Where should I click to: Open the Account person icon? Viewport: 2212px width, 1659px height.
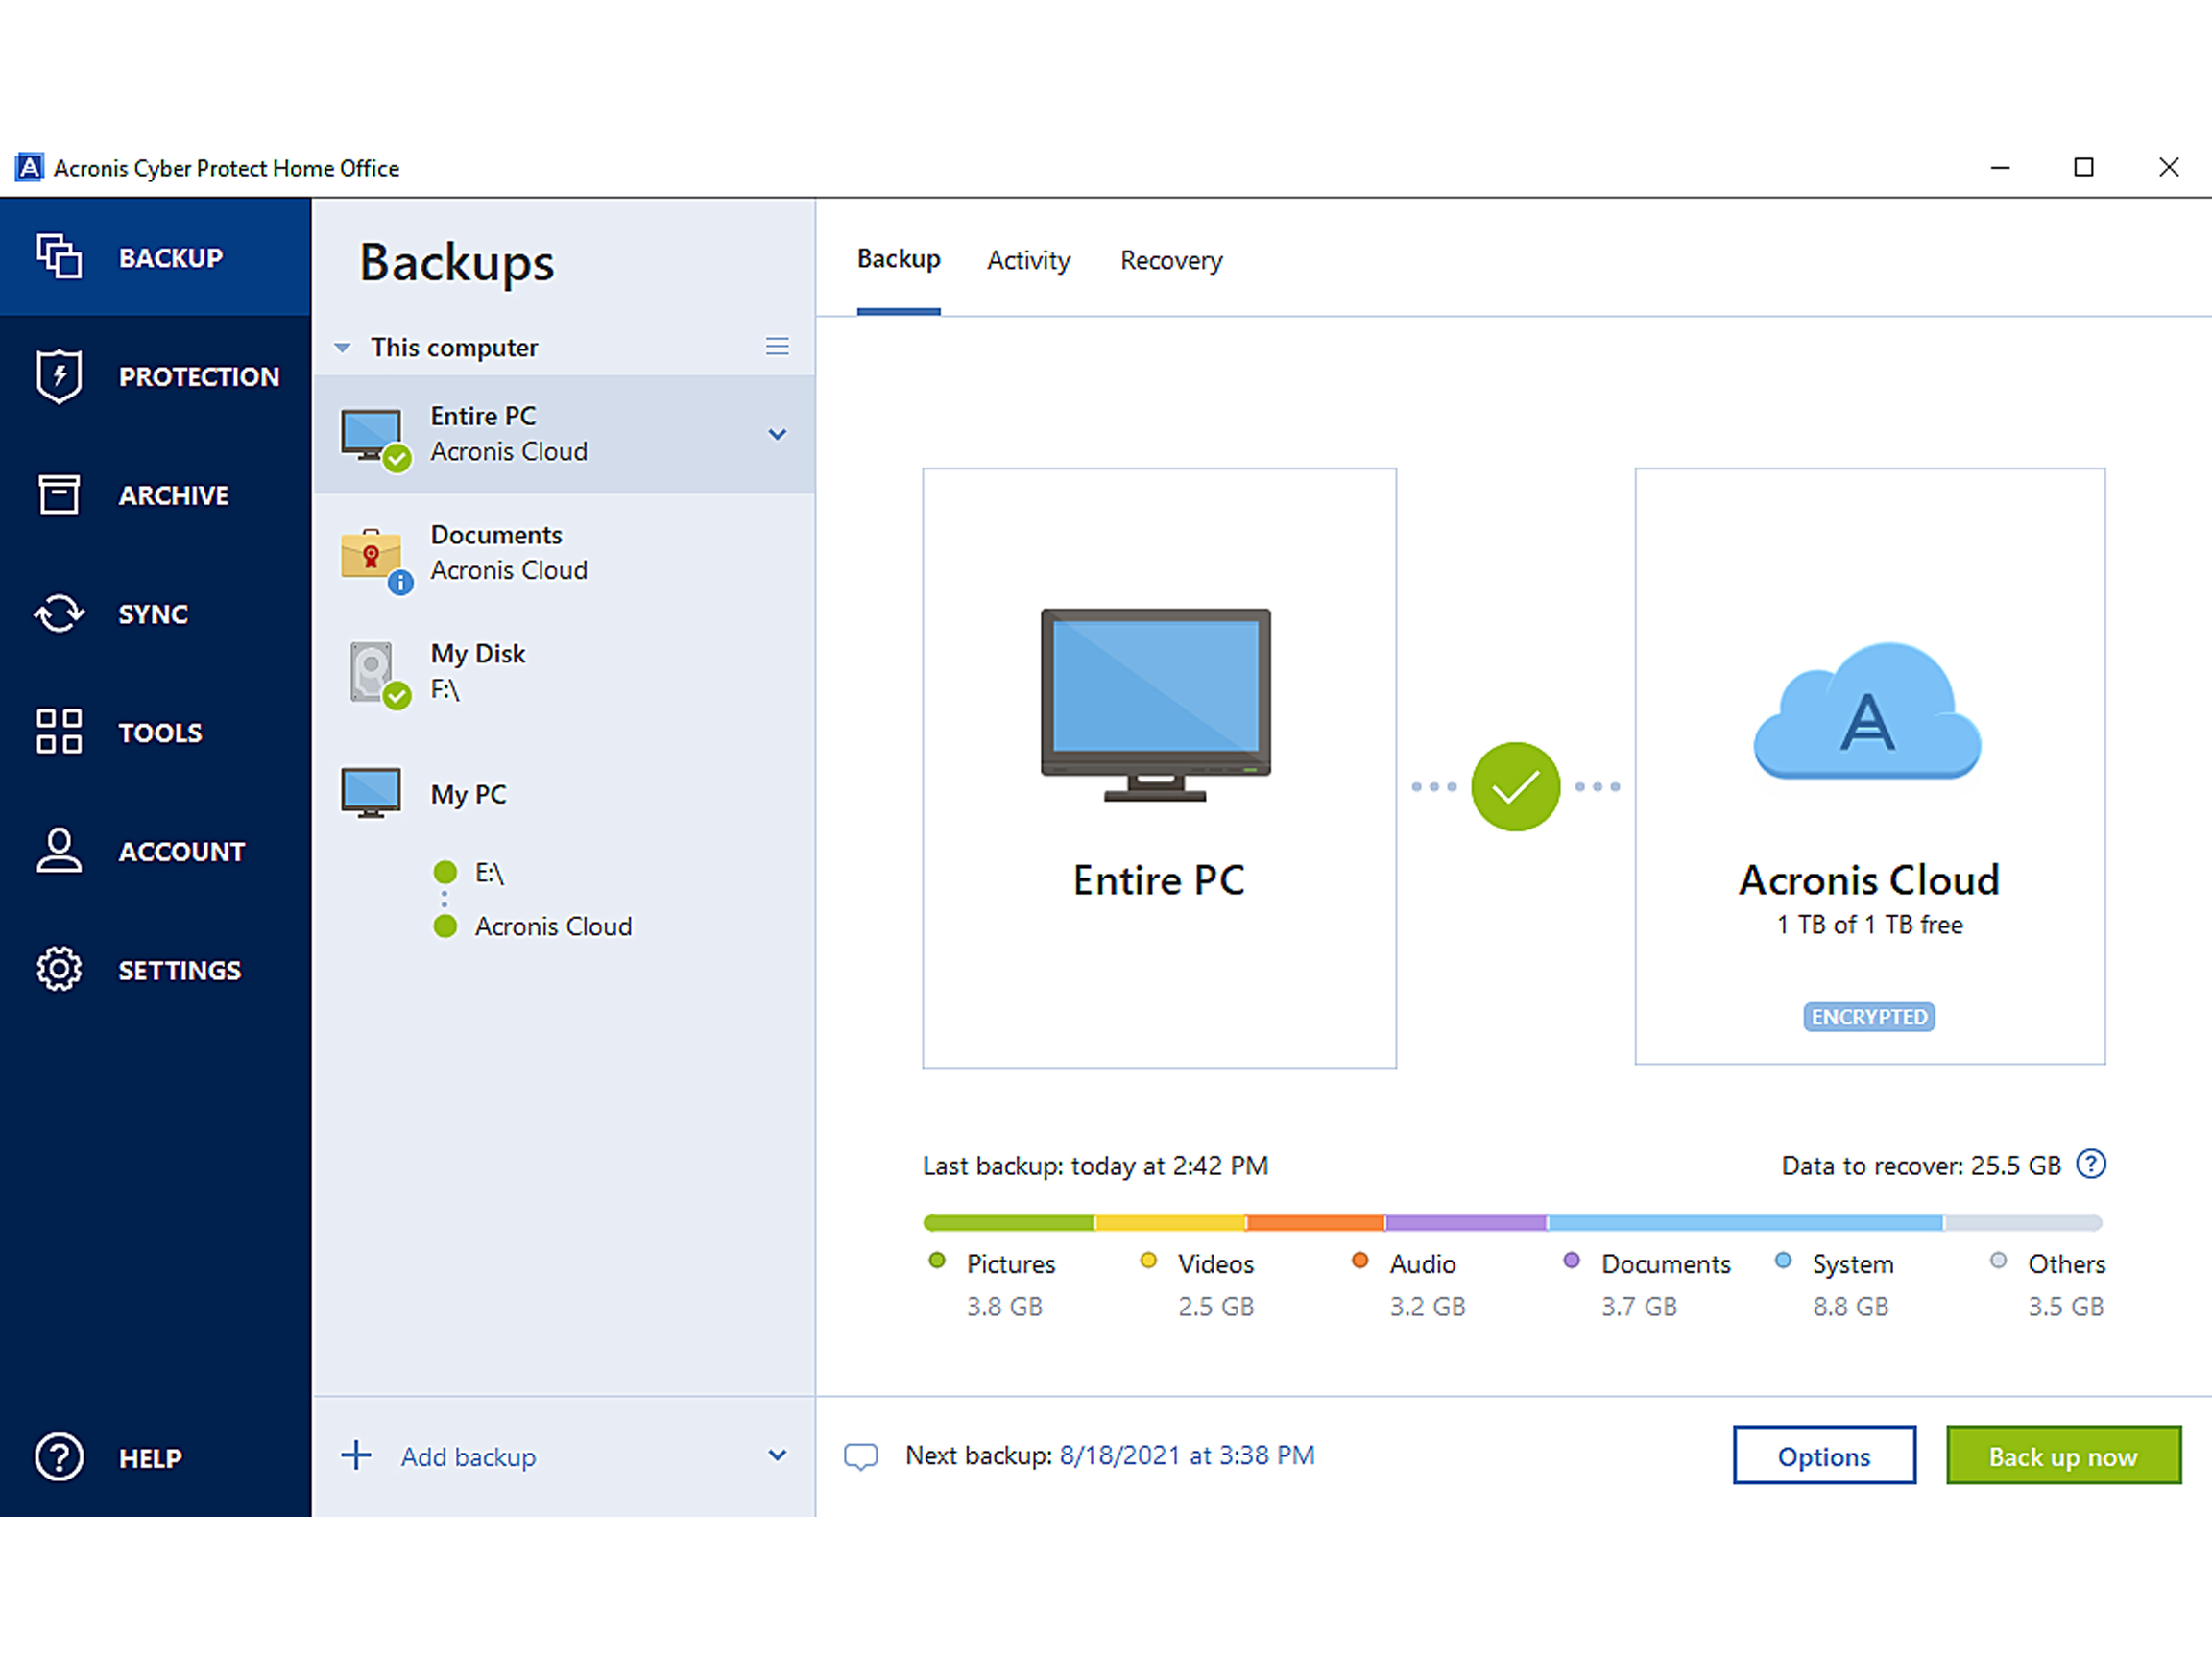pyautogui.click(x=59, y=850)
